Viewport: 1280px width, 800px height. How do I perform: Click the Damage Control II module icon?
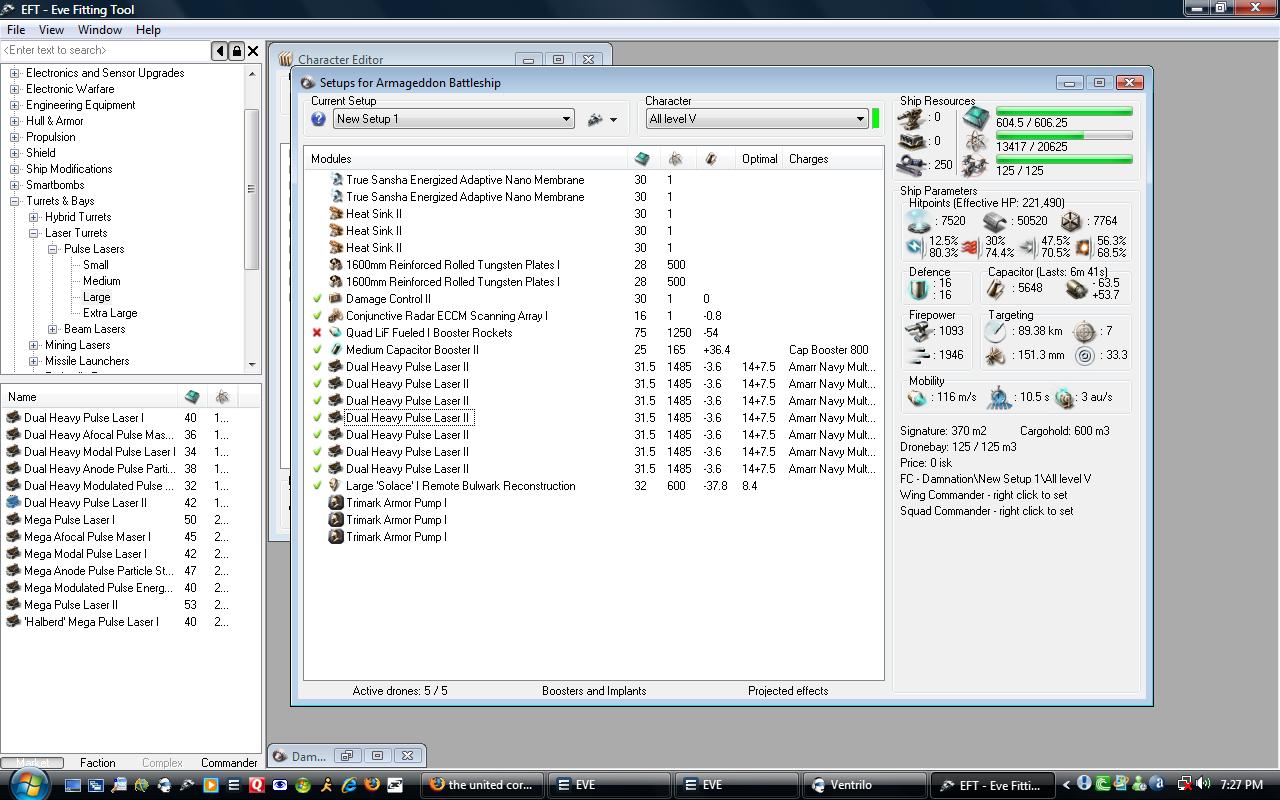336,299
